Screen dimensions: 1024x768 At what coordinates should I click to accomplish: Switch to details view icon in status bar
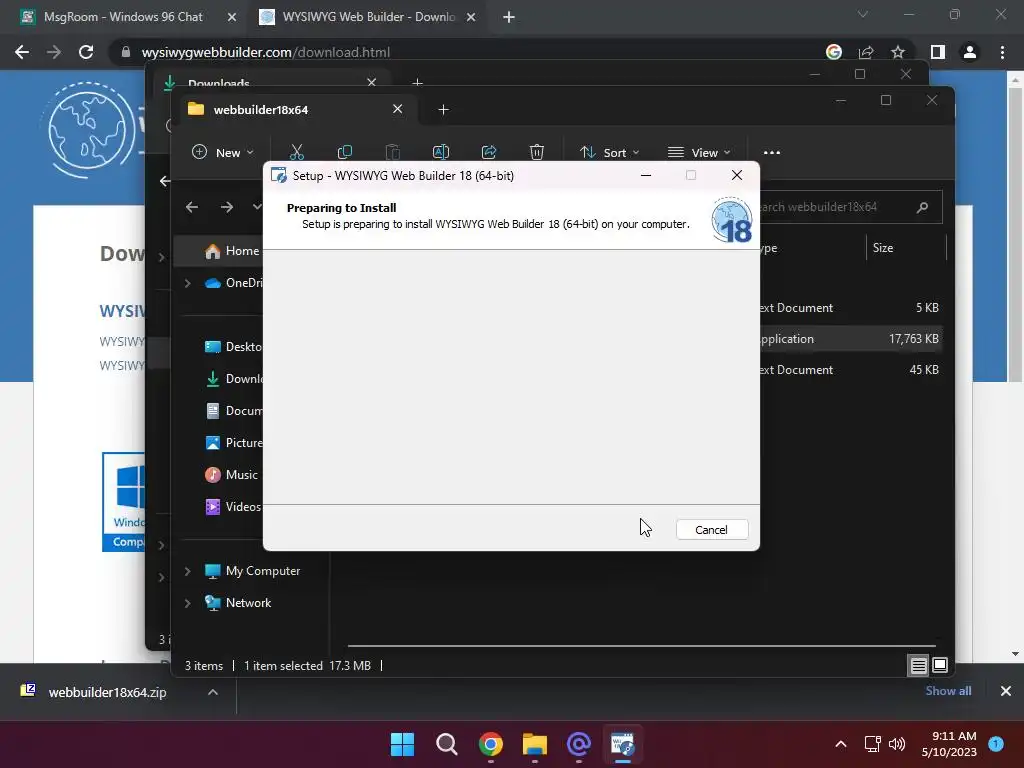[918, 665]
